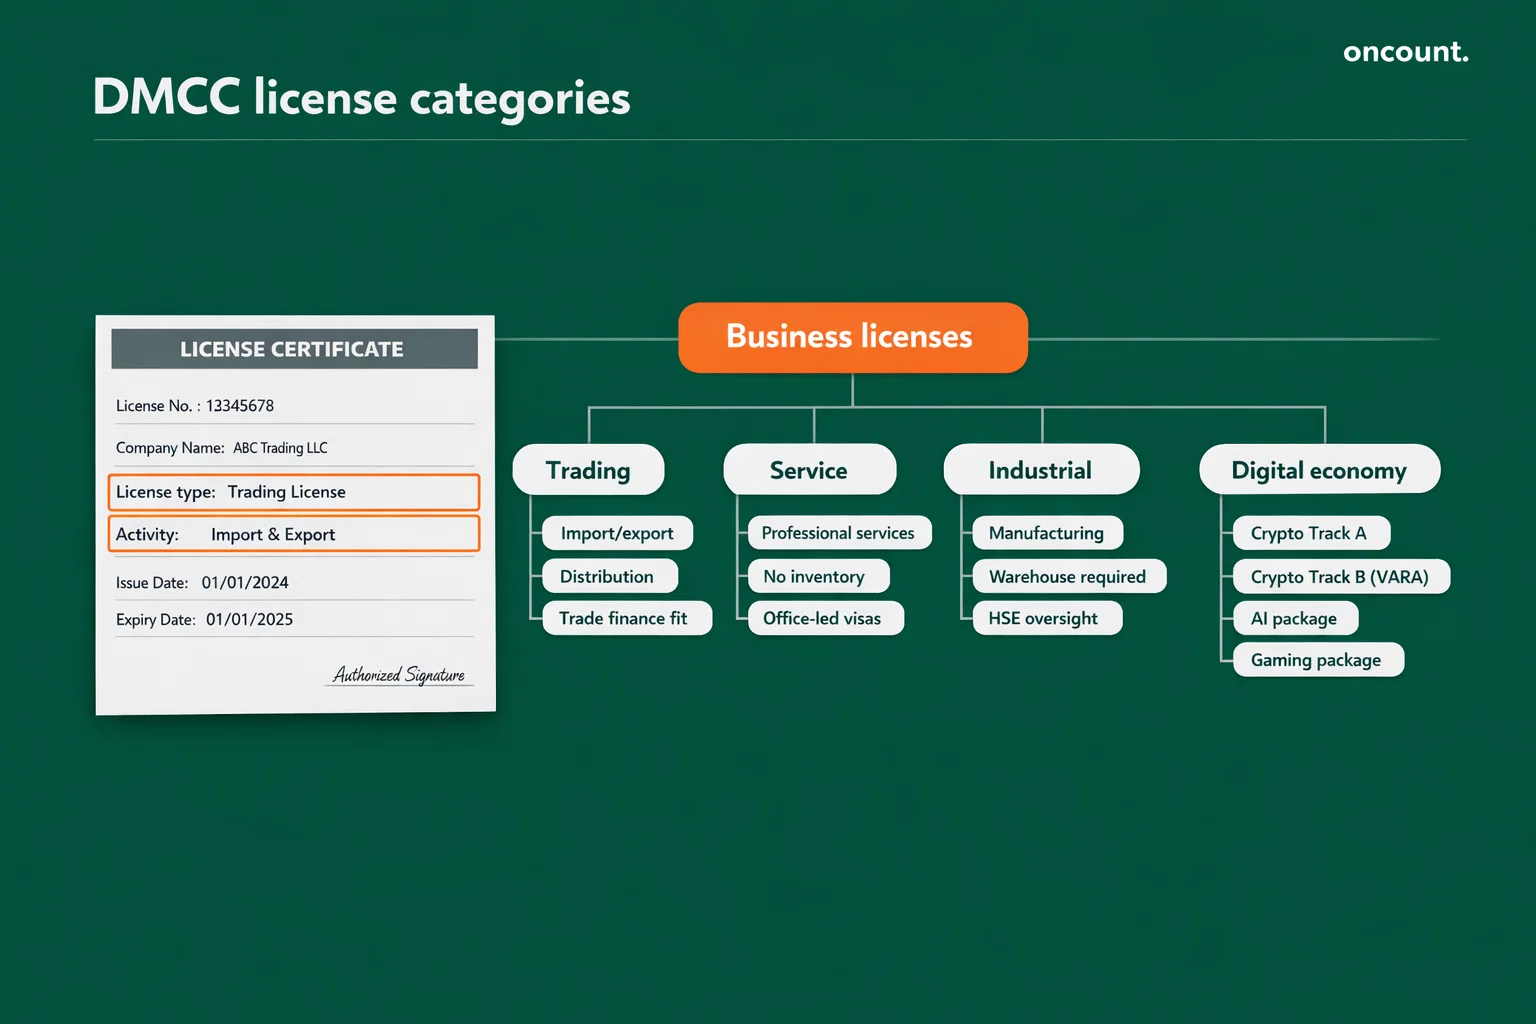The height and width of the screenshot is (1024, 1536).
Task: Open Crypto Track A
Action: [x=1310, y=533]
